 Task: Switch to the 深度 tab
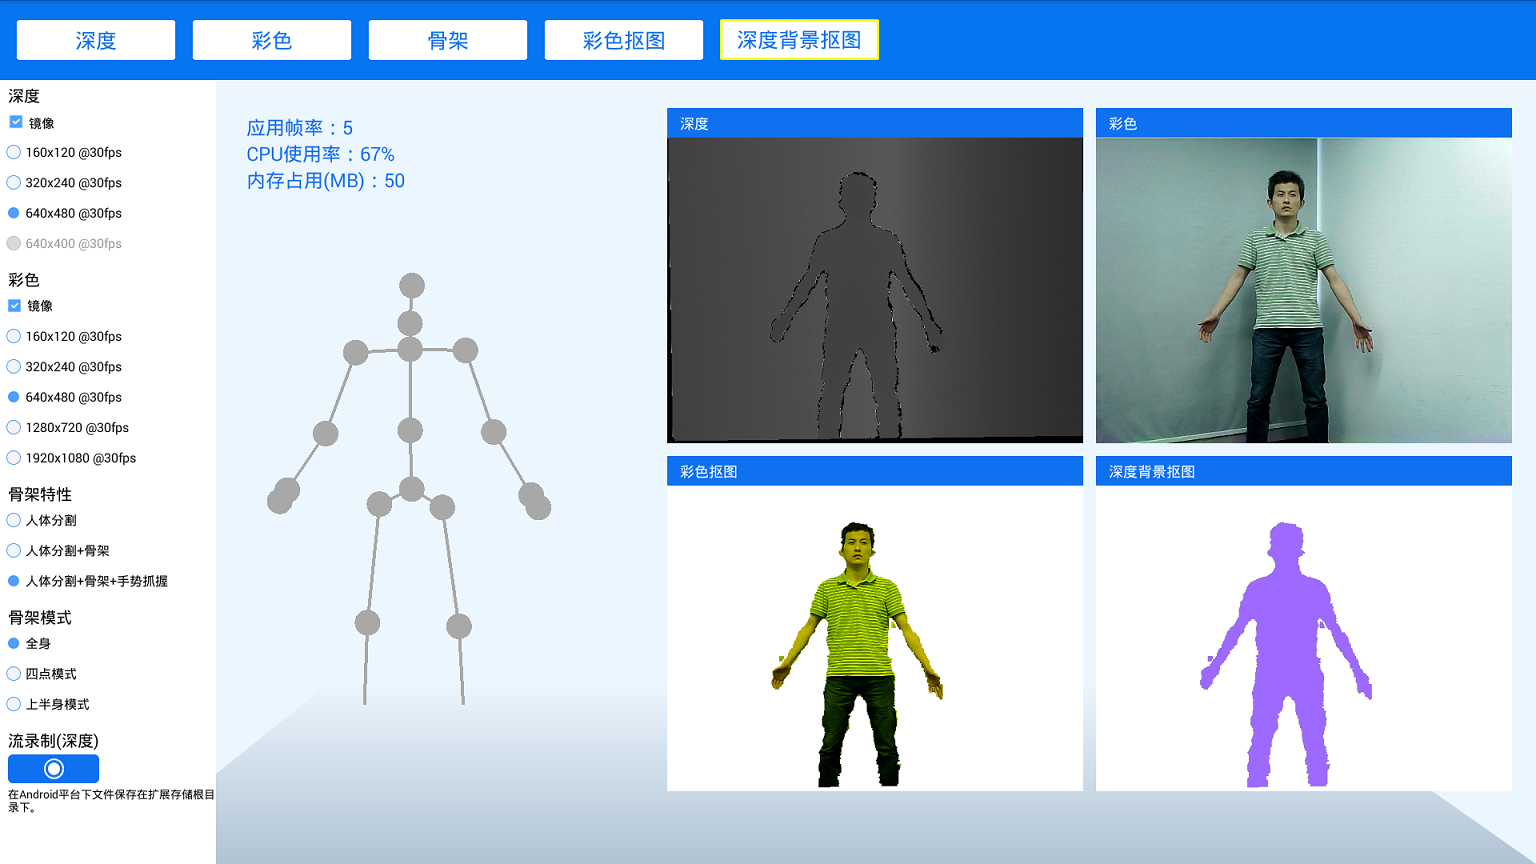96,40
